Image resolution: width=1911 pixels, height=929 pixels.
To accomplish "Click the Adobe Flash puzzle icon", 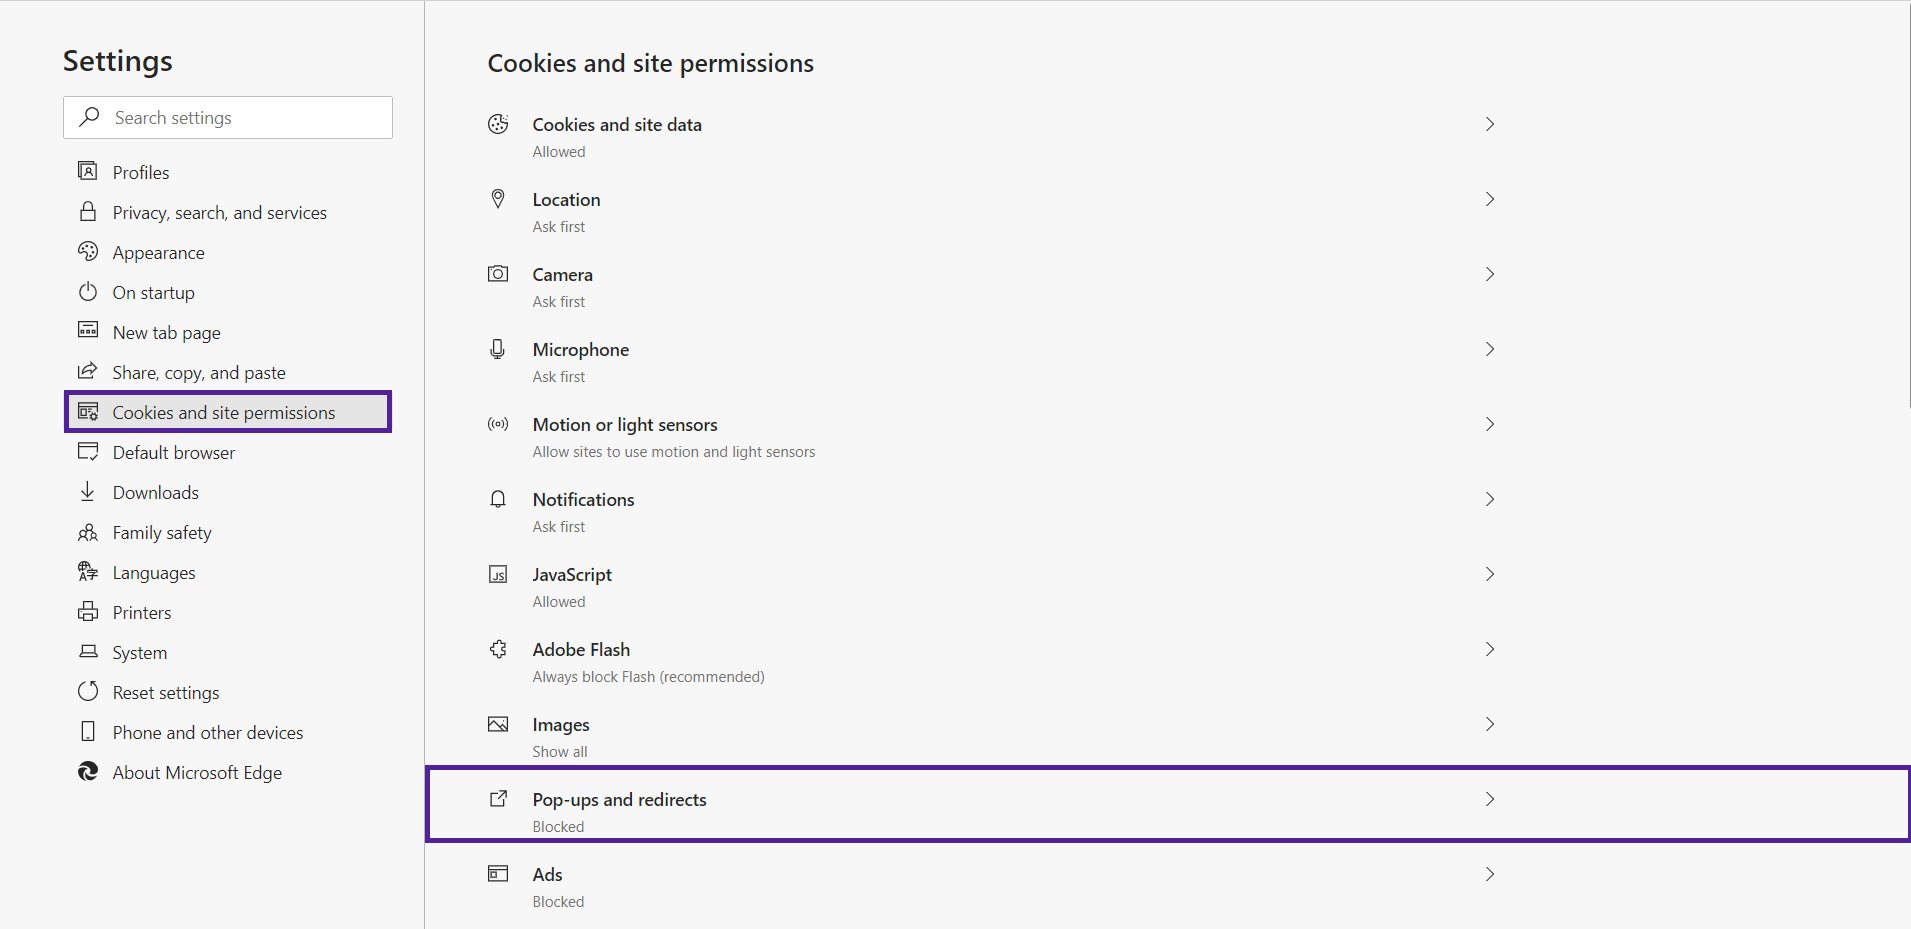I will point(498,649).
